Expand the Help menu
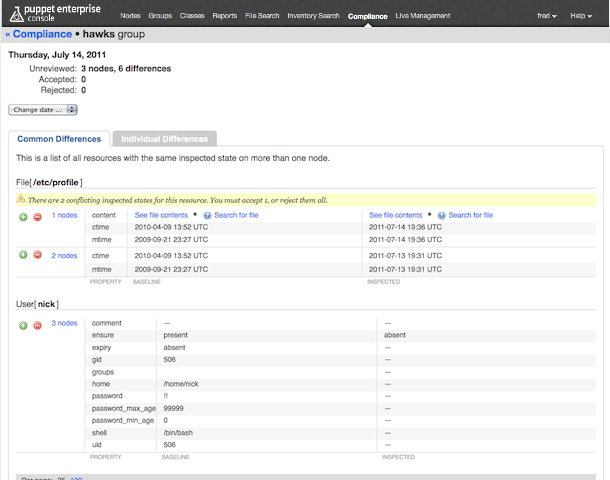Image resolution: width=610 pixels, height=480 pixels. coord(581,16)
